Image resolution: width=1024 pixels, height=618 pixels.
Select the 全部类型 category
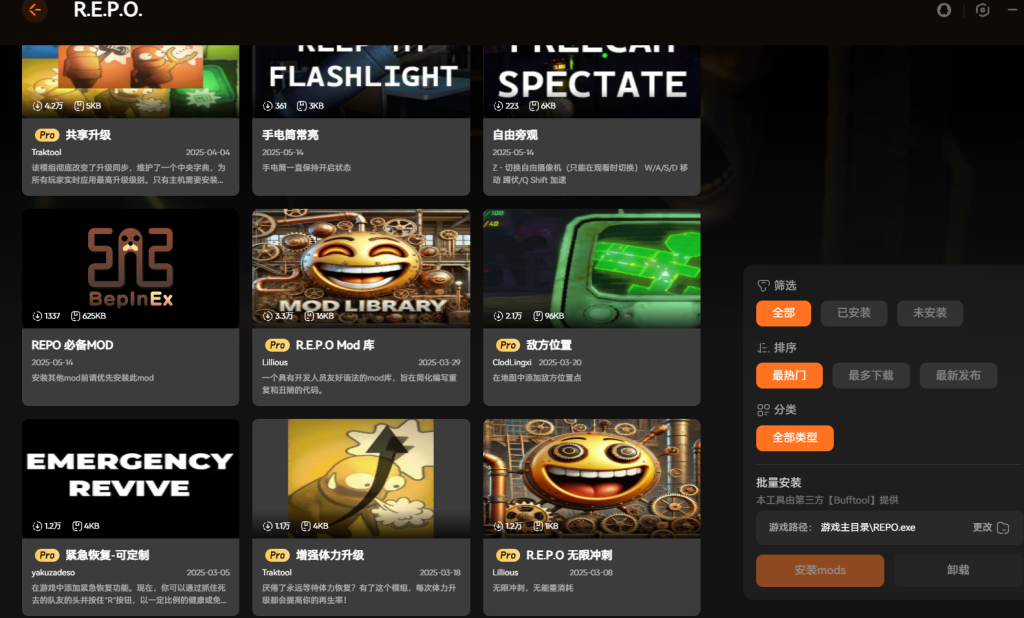(795, 438)
